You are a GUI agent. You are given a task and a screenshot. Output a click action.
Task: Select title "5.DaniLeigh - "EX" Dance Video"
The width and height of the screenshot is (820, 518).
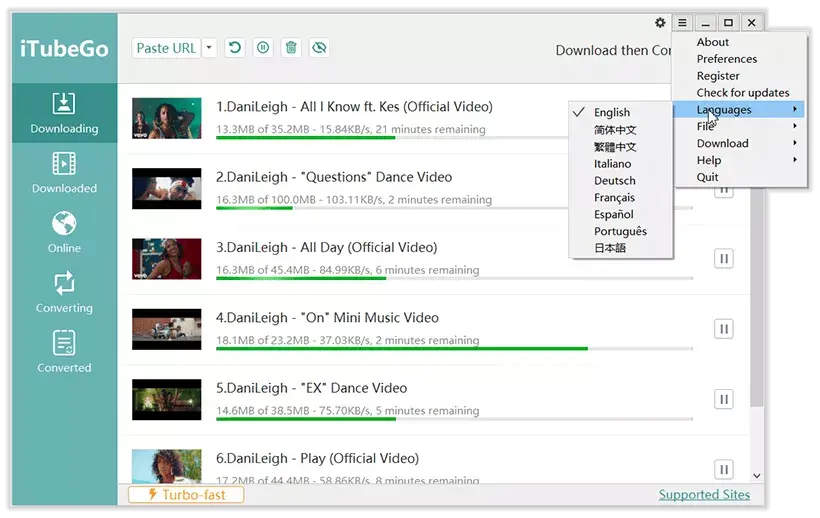click(312, 388)
